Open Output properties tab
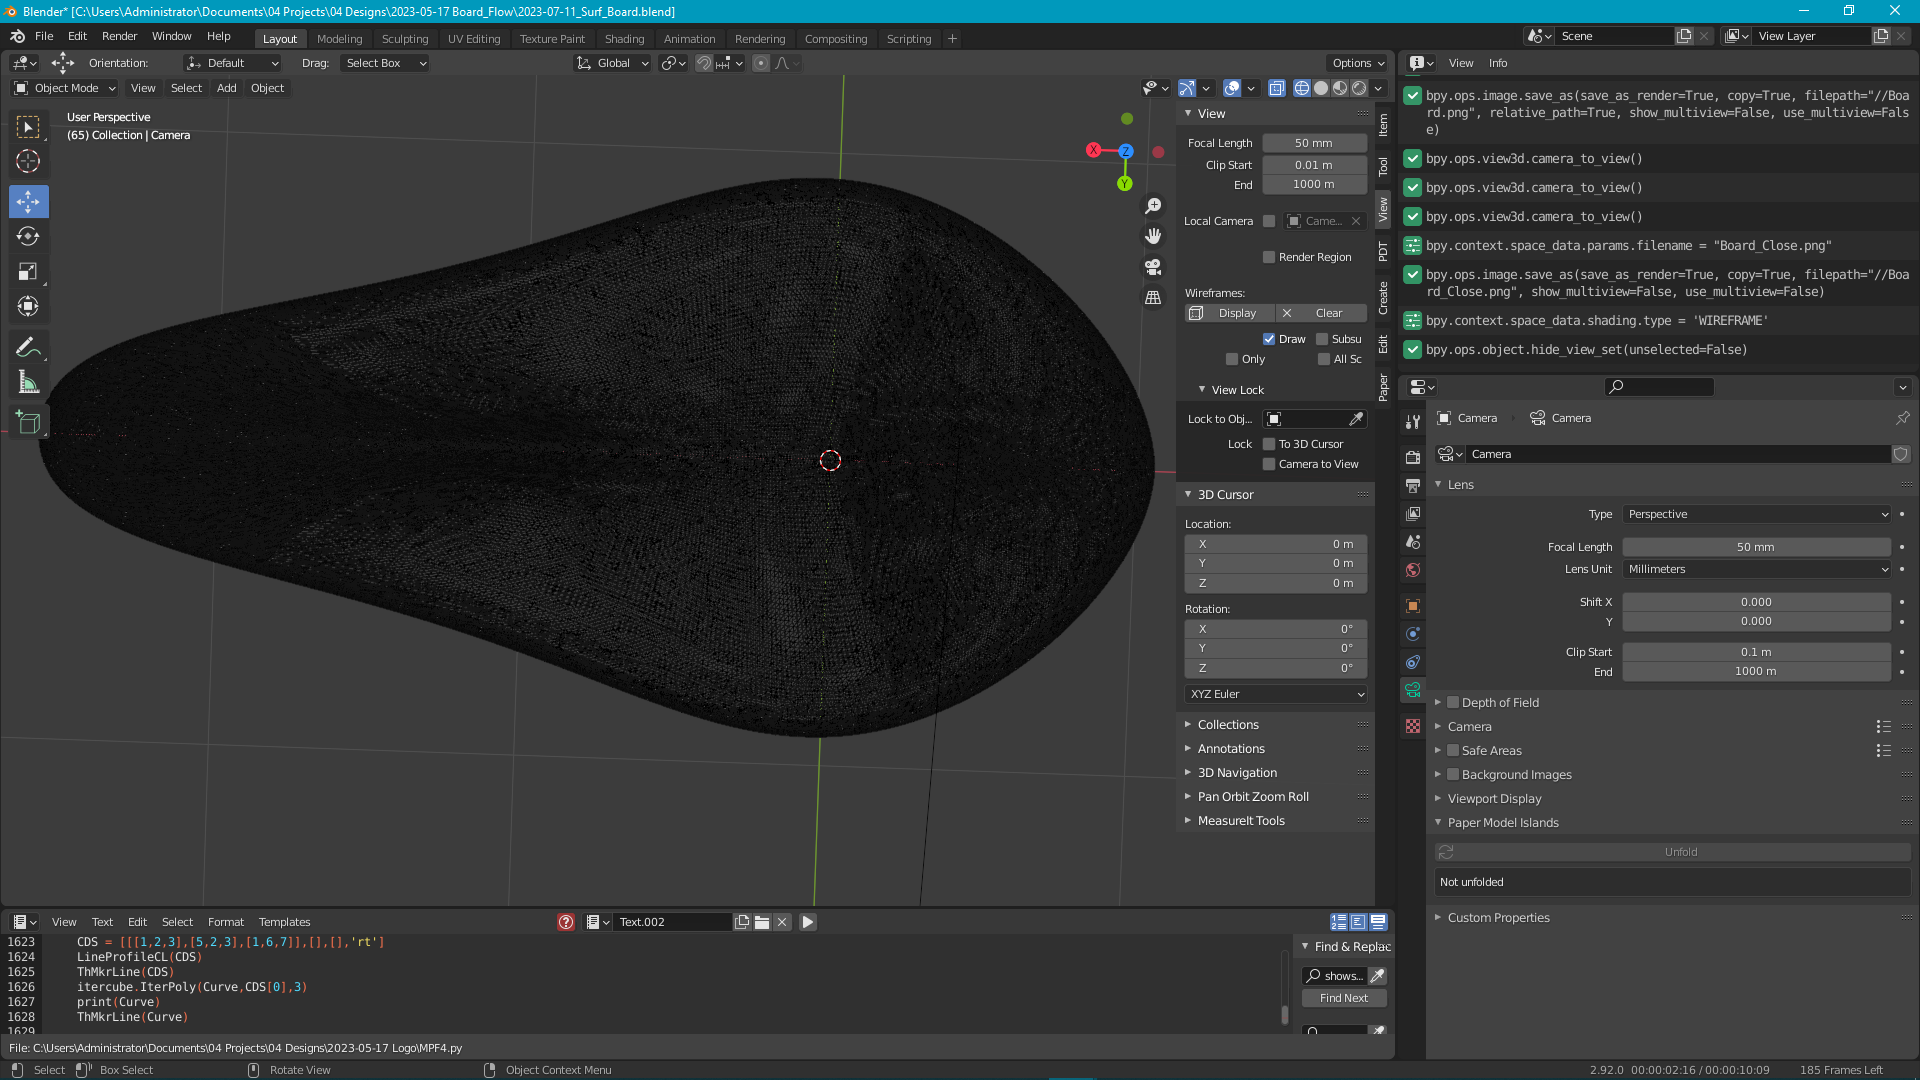The image size is (1920, 1080). [1412, 485]
